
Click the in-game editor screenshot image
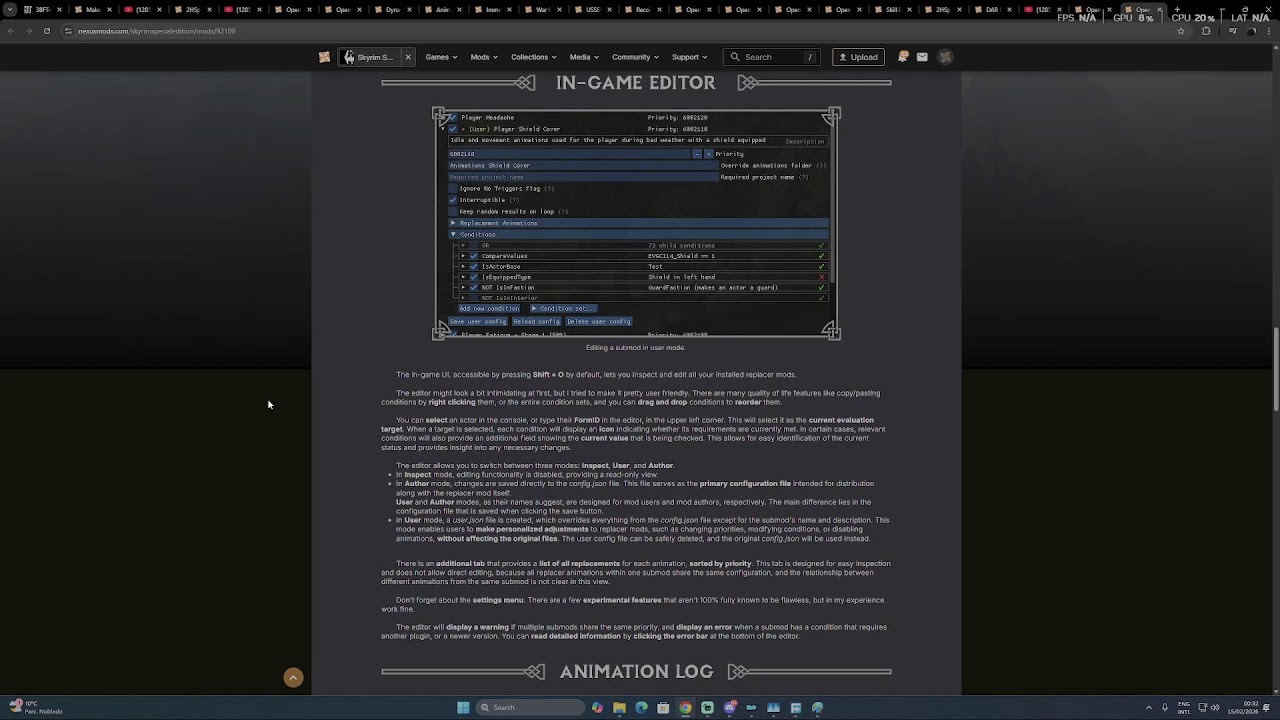click(636, 224)
